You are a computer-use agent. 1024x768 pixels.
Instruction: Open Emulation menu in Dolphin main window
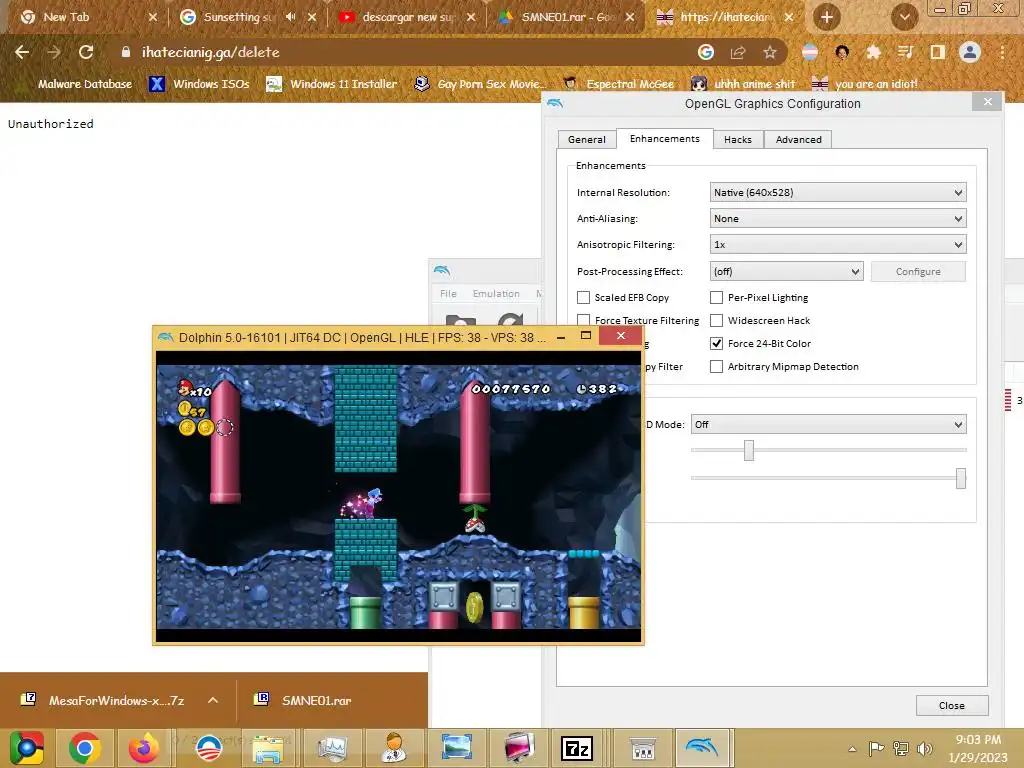pyautogui.click(x=496, y=294)
